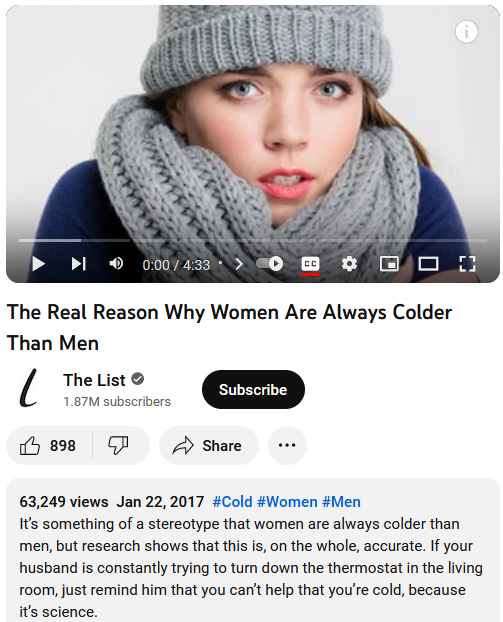Open the #Cold hashtag link
The image size is (503, 622).
[x=232, y=502]
